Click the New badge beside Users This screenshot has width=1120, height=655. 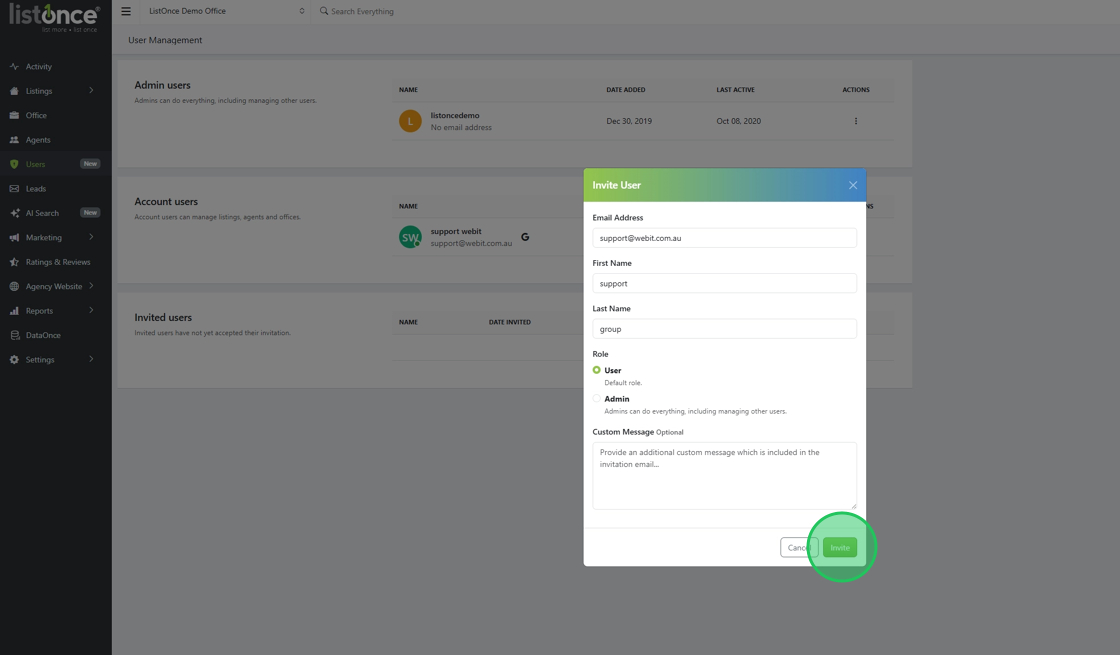point(90,164)
